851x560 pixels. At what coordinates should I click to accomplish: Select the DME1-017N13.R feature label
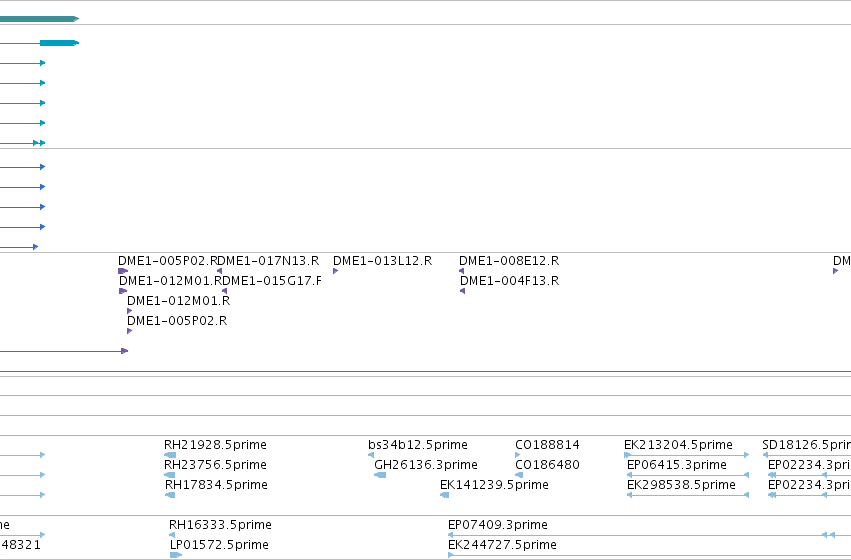click(268, 261)
